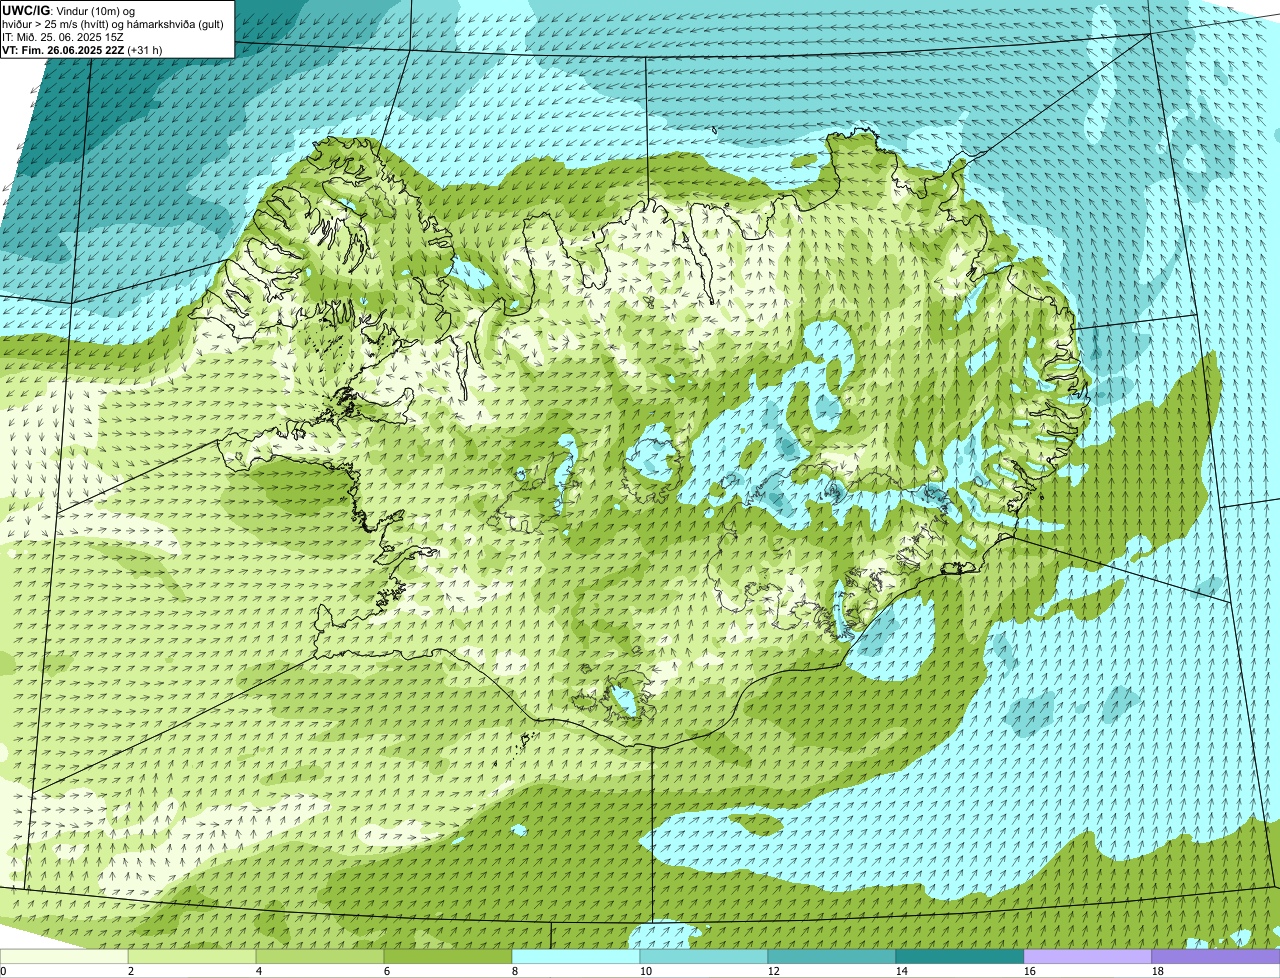Click the legend scale label "8"
The width and height of the screenshot is (1280, 978).
point(515,971)
